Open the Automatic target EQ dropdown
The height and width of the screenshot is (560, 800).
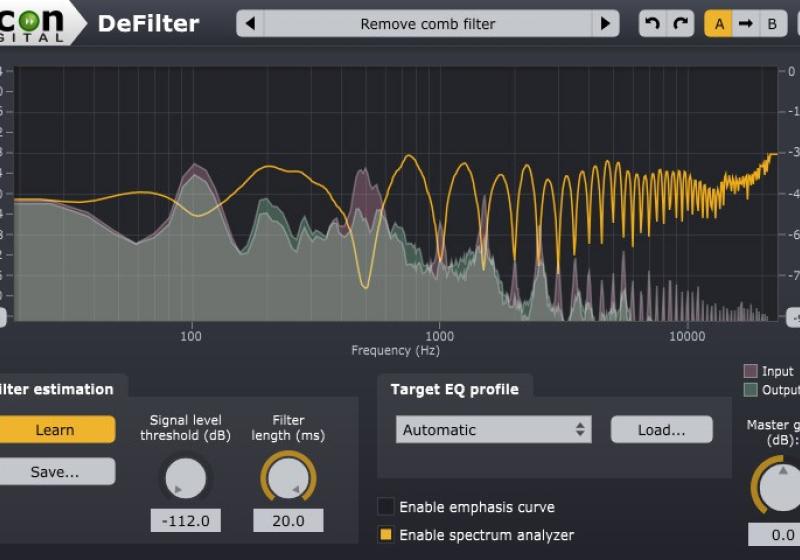493,430
